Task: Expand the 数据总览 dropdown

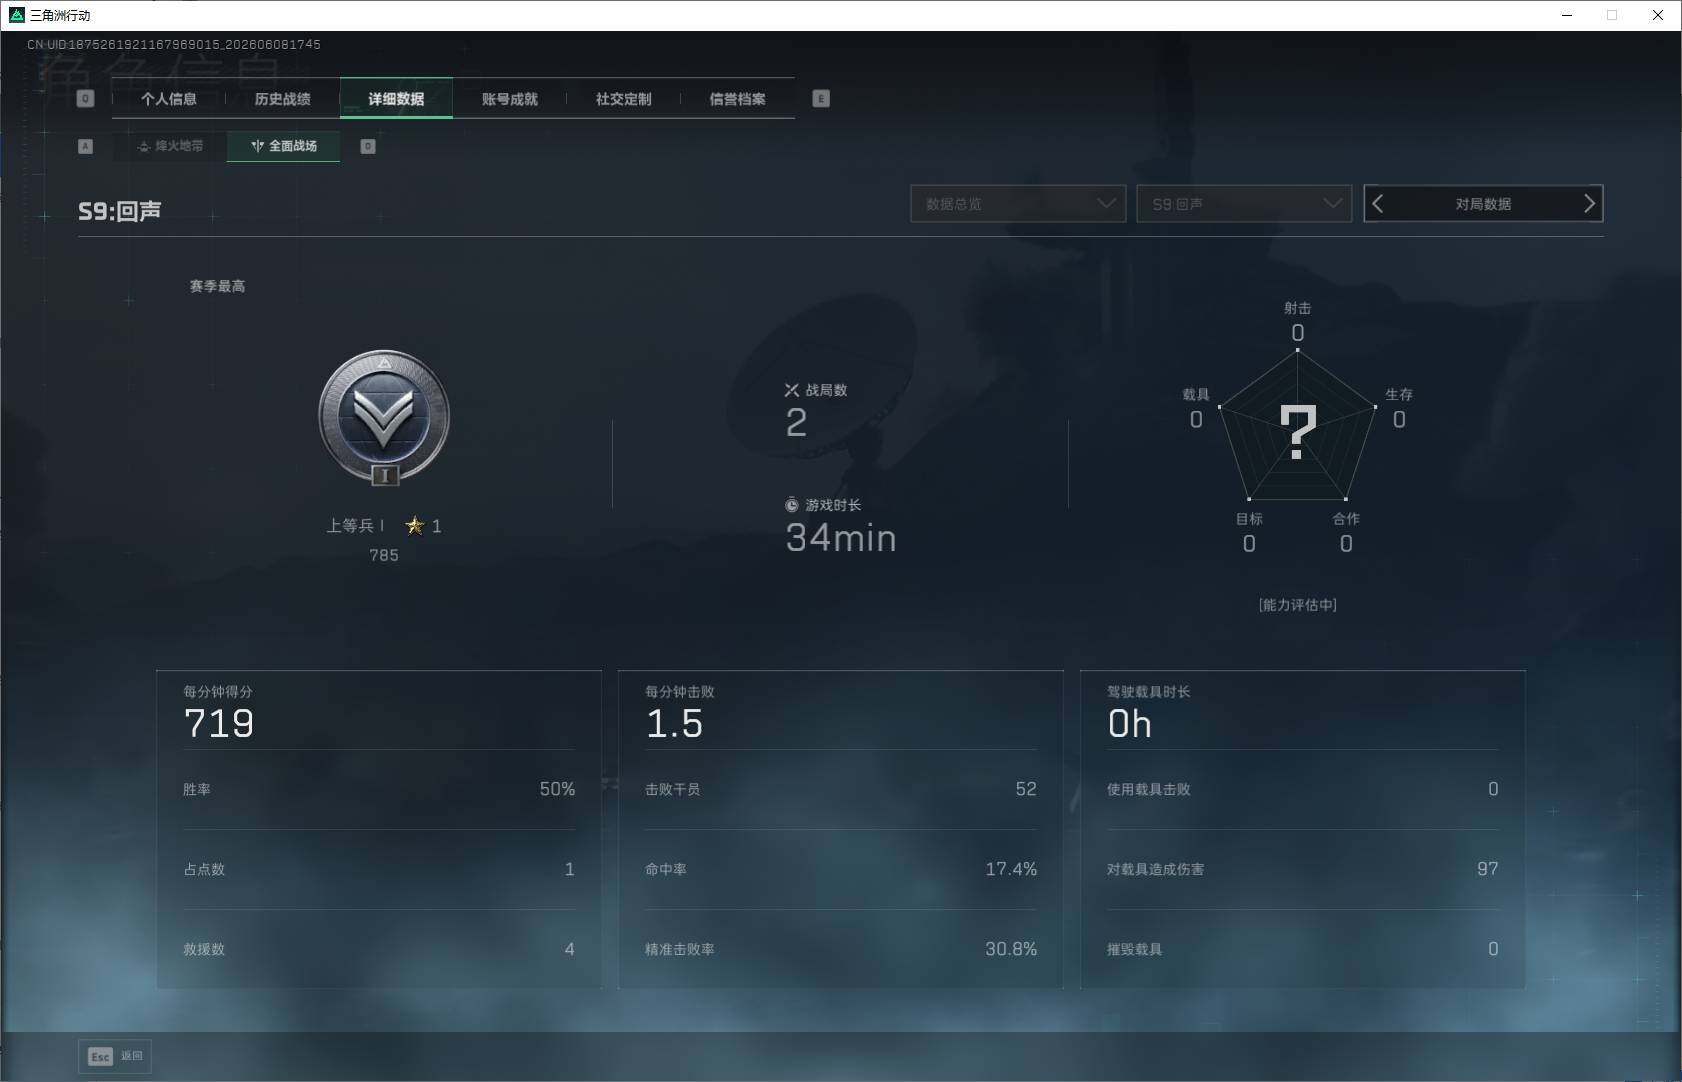Action: (x=1018, y=204)
